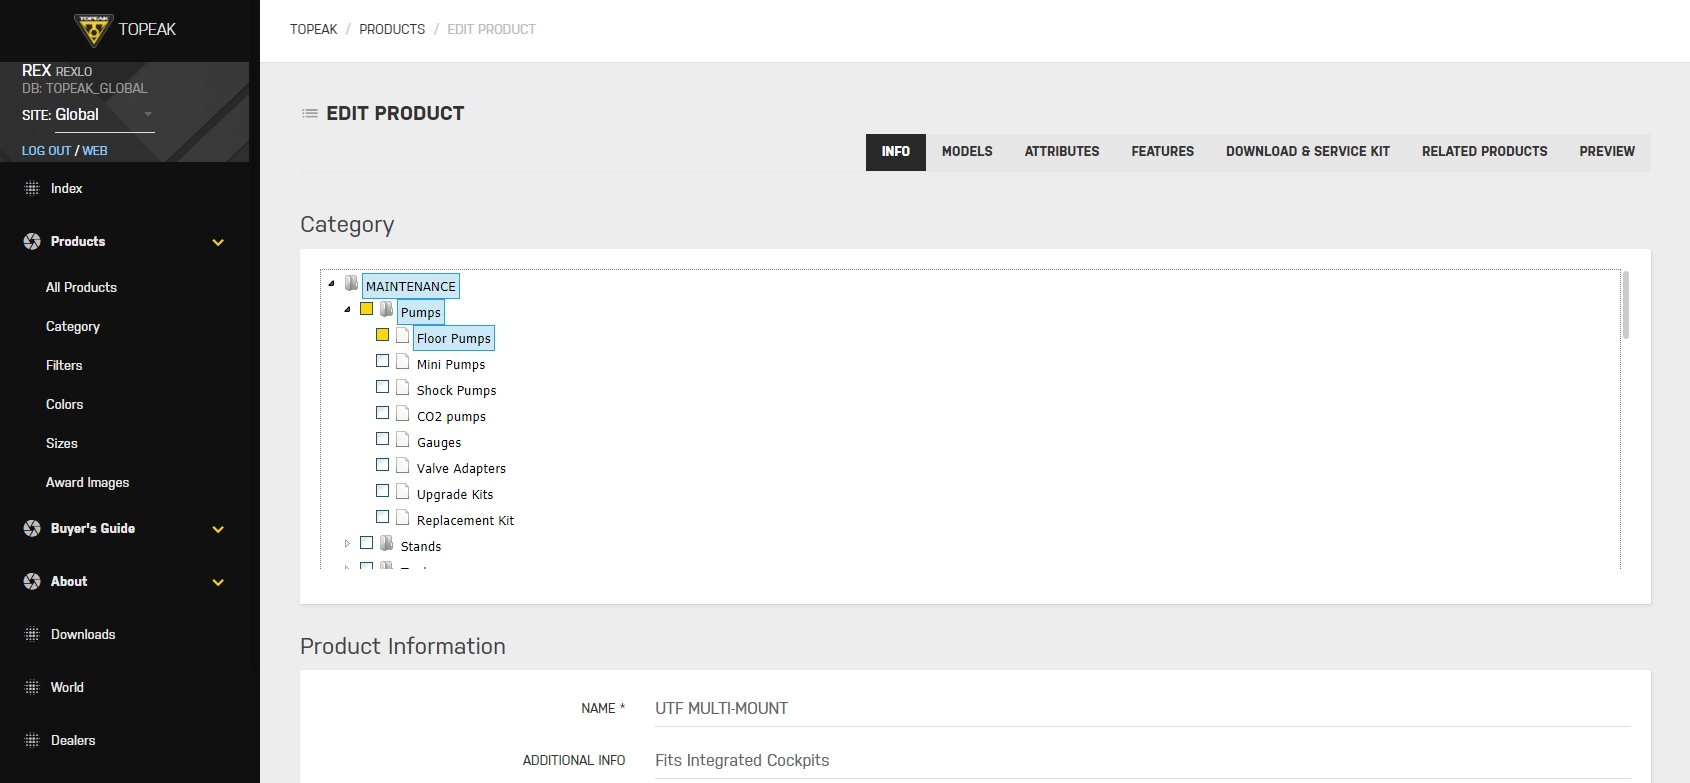Check the CO2 pumps checkbox
Image resolution: width=1690 pixels, height=783 pixels.
(x=383, y=413)
